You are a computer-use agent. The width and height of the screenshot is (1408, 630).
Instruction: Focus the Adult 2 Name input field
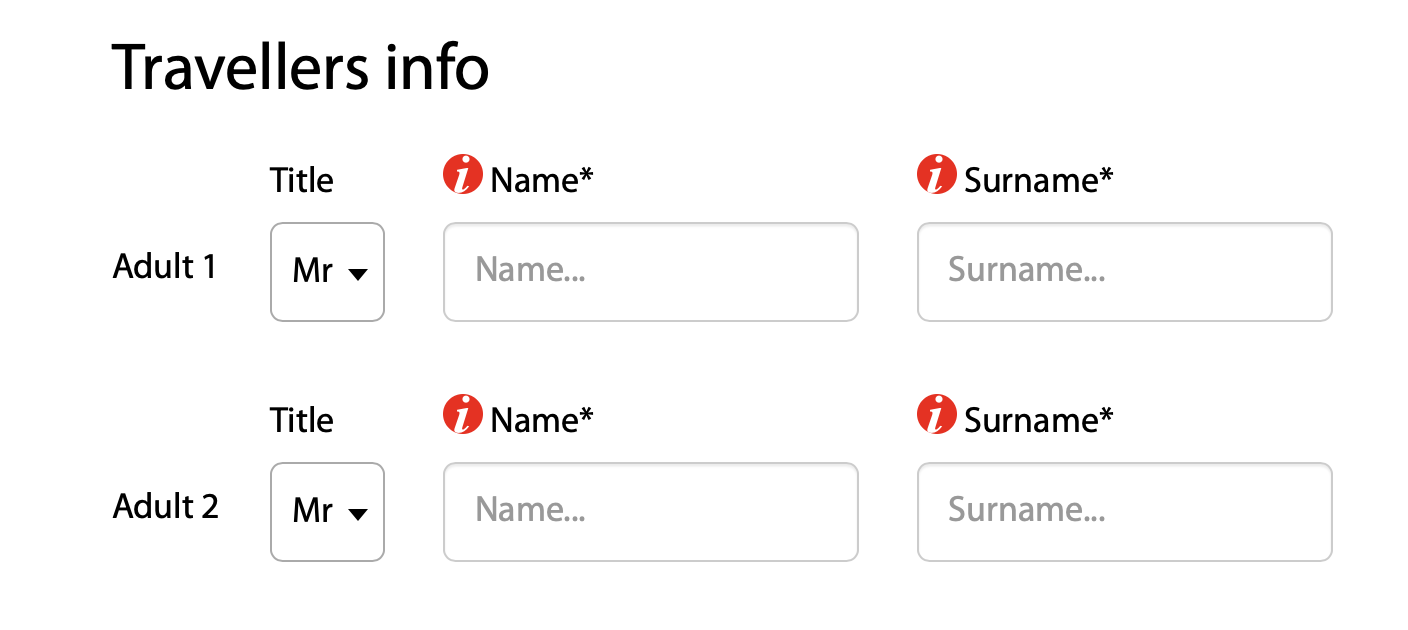tap(651, 512)
